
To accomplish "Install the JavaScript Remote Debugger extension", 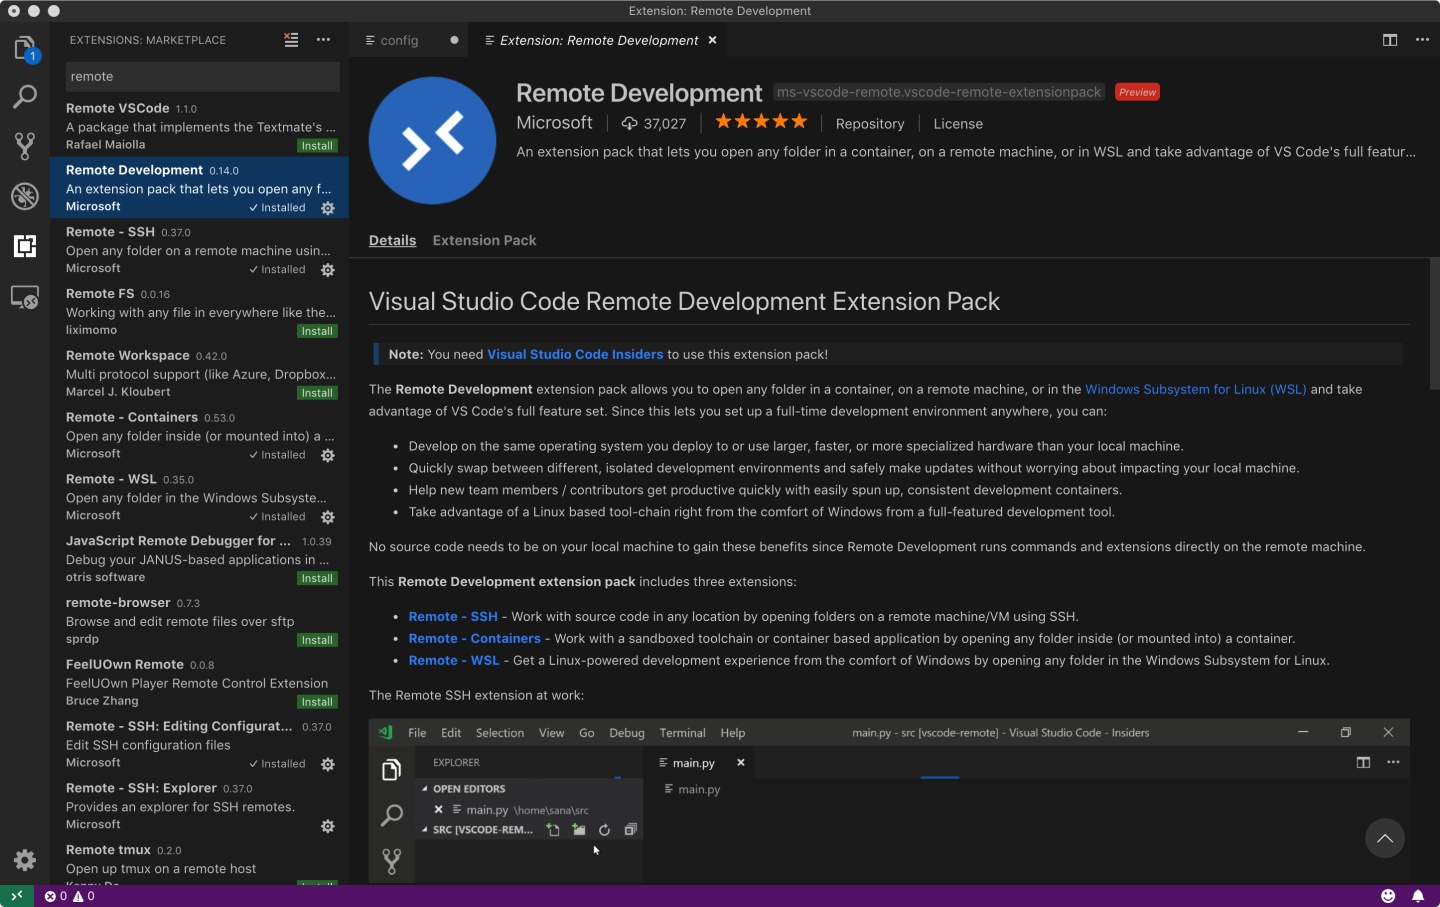I will coord(317,578).
